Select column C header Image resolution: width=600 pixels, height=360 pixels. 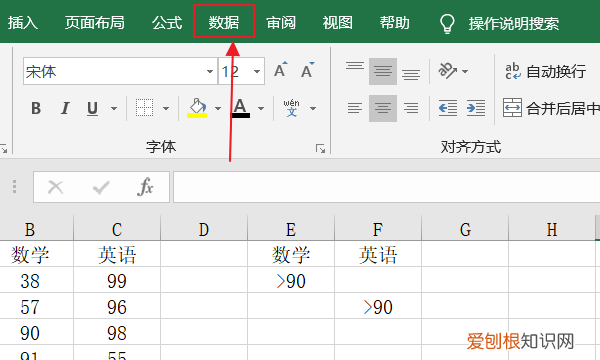point(117,230)
